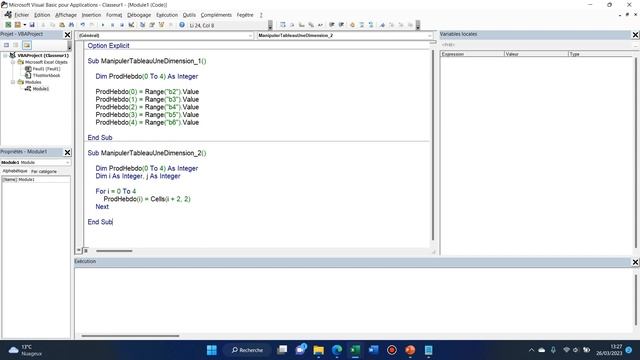640x360 pixels.
Task: Close the Exécution panel
Action: tap(636, 262)
